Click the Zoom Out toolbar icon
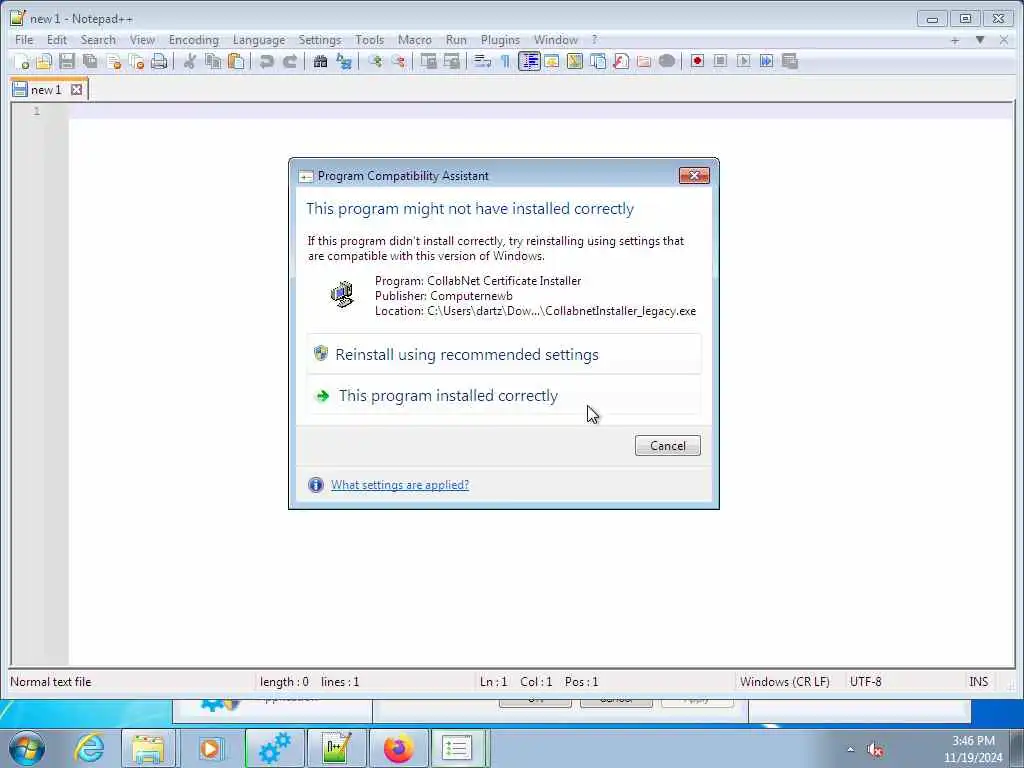Viewport: 1024px width, 768px height. coord(398,61)
